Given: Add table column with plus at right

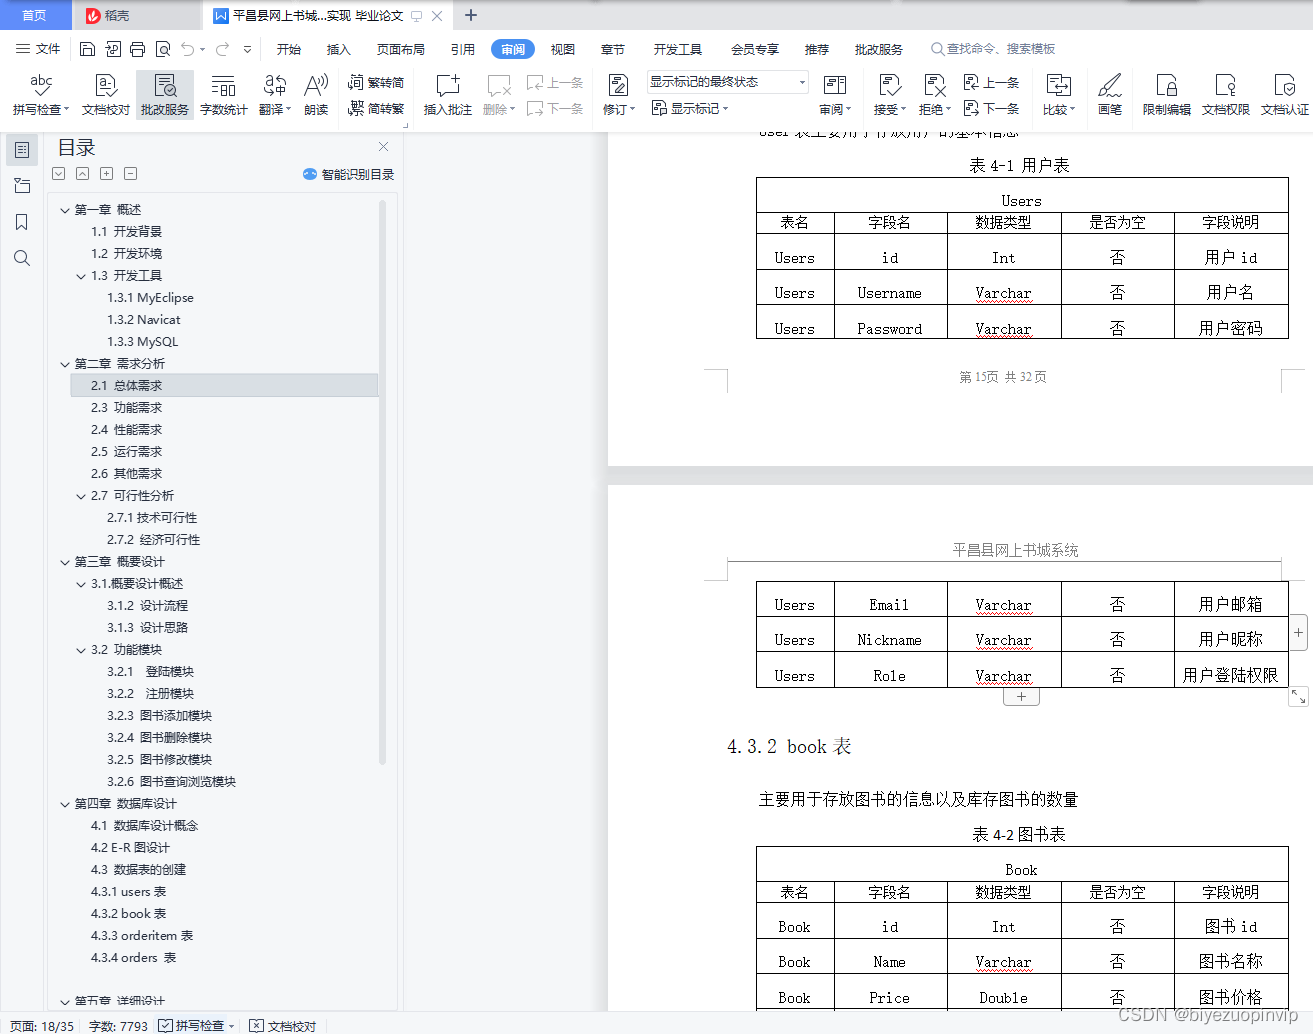Looking at the screenshot, I should click(x=1298, y=632).
